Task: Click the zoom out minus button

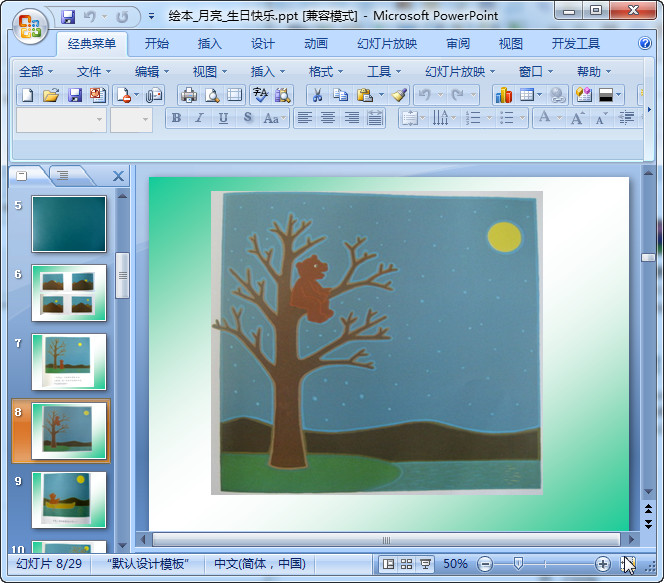Action: [485, 564]
